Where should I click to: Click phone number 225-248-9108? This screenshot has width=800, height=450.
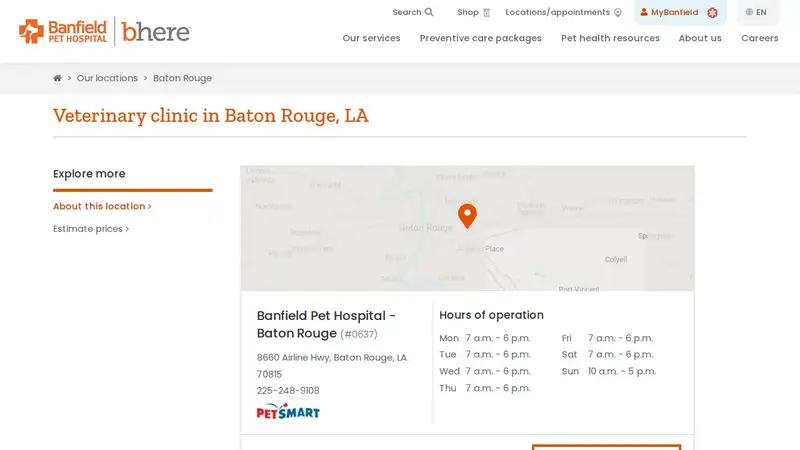point(288,390)
